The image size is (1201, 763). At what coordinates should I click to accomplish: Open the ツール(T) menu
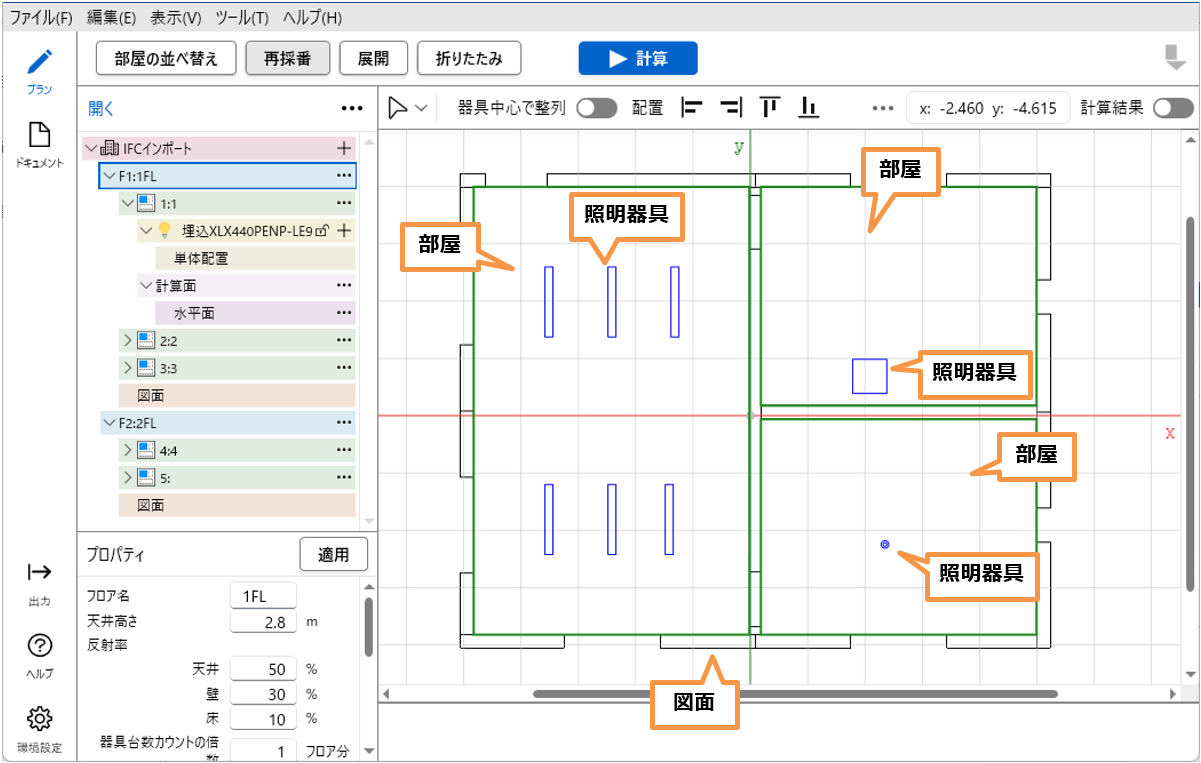pos(241,18)
